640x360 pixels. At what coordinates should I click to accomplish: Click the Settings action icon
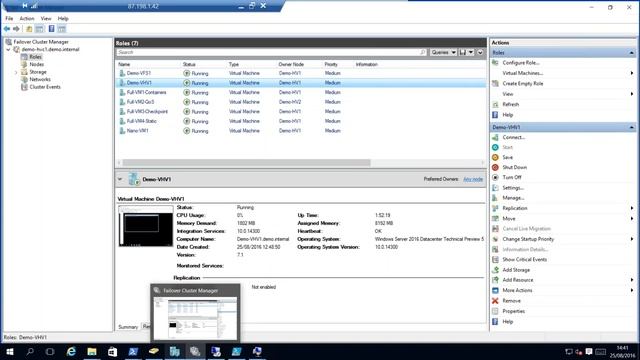[495, 188]
